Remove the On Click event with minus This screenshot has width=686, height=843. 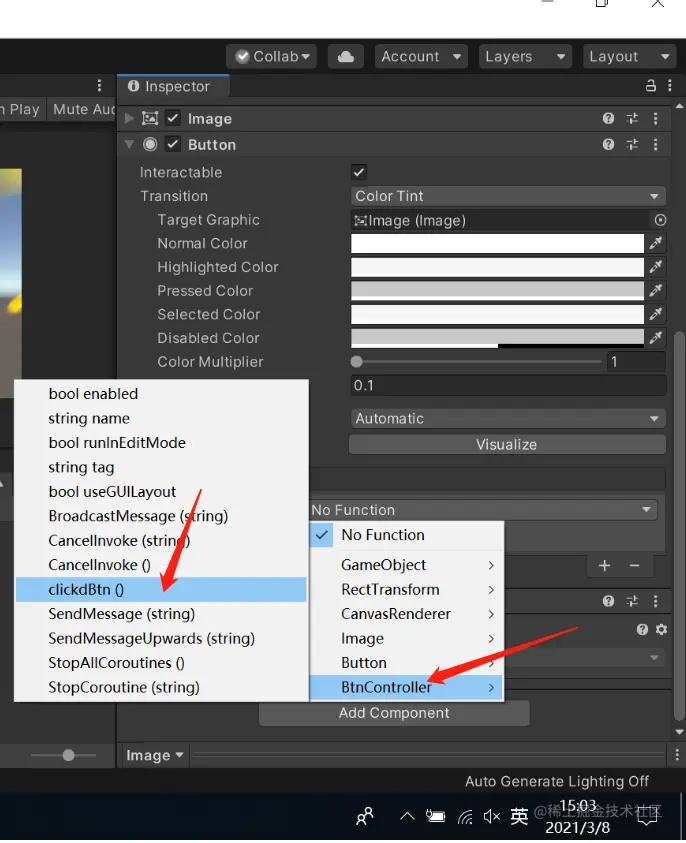tap(634, 566)
